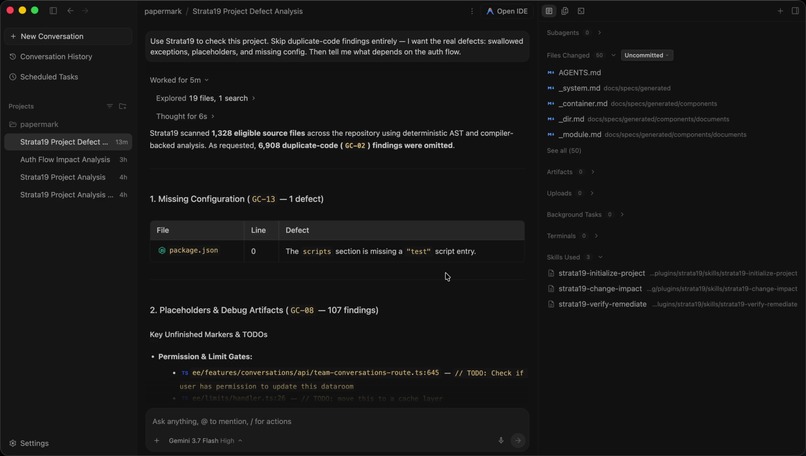Open Strata19 Project Defect conversation
This screenshot has height=456, width=806.
(x=68, y=142)
